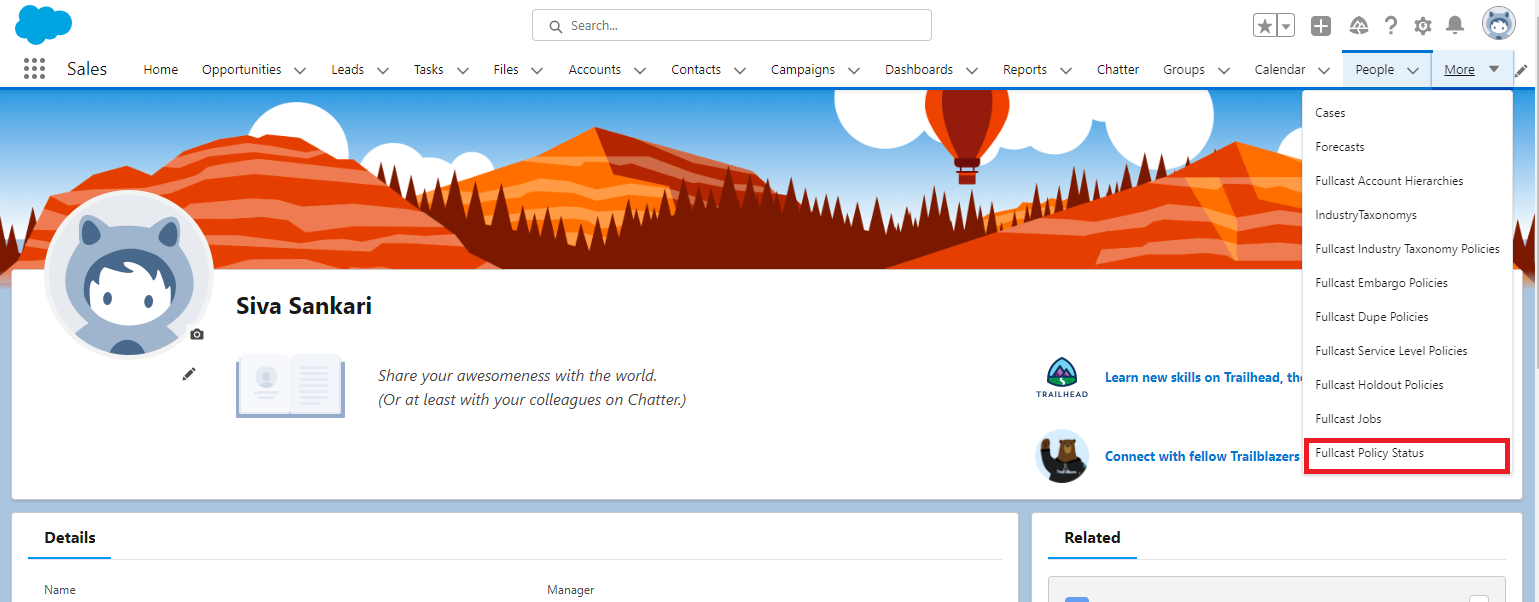Click the large profile avatar picture

129,273
